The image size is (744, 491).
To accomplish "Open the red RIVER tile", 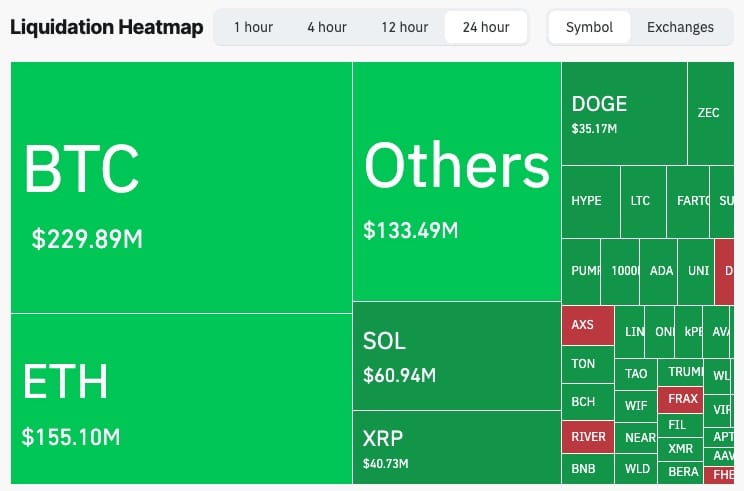I will 587,437.
